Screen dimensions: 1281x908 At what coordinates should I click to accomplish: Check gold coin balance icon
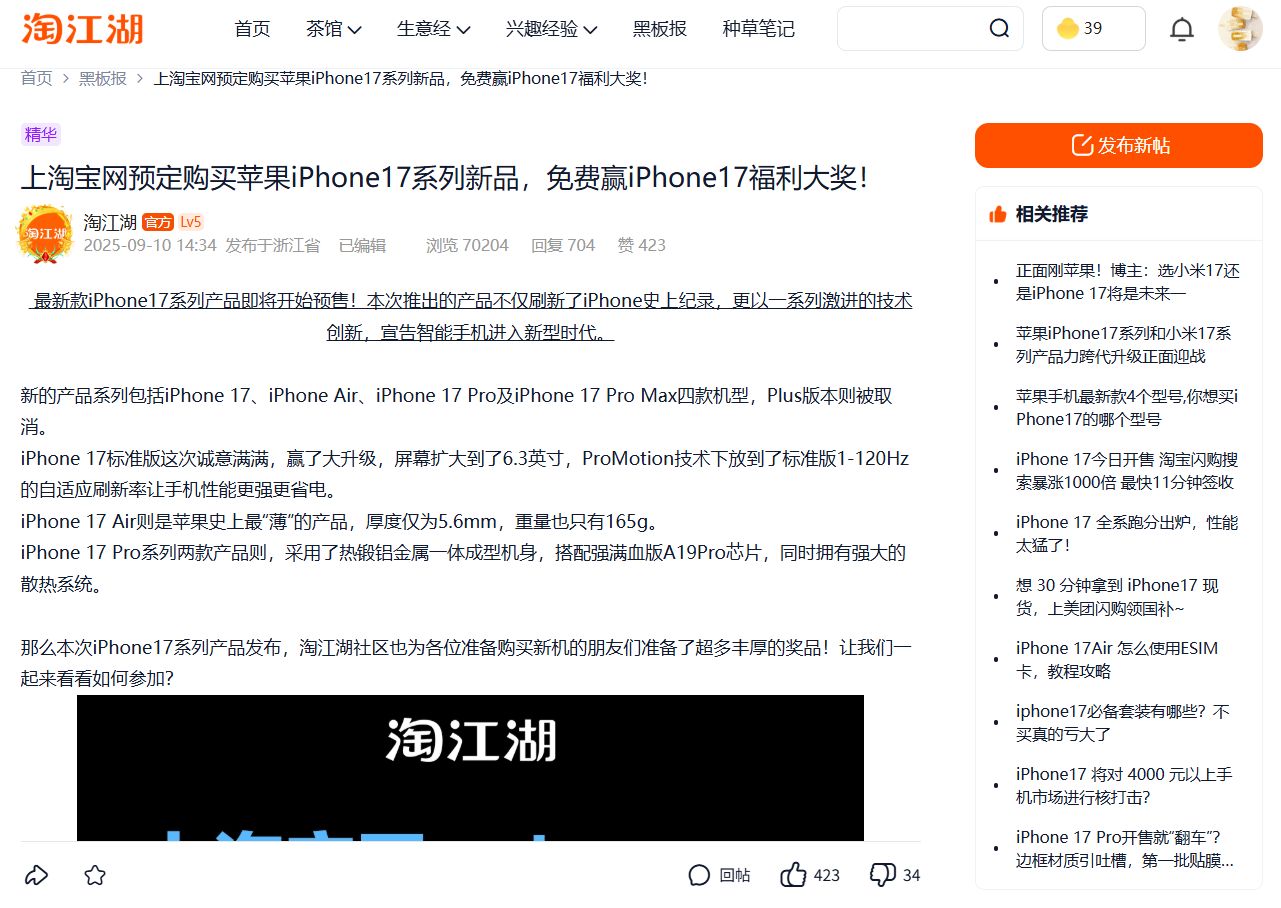point(1068,29)
